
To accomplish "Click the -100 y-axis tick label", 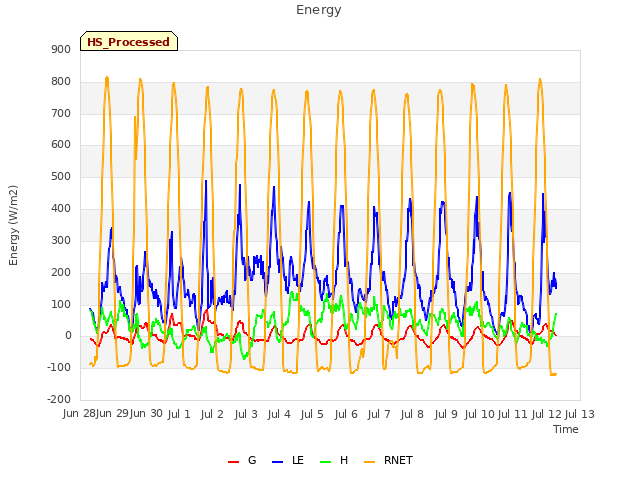I will pos(59,367).
